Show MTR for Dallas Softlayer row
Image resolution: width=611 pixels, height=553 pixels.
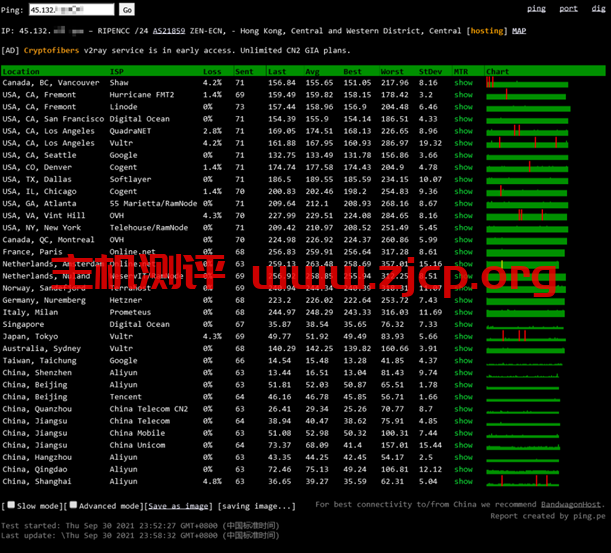click(x=463, y=179)
